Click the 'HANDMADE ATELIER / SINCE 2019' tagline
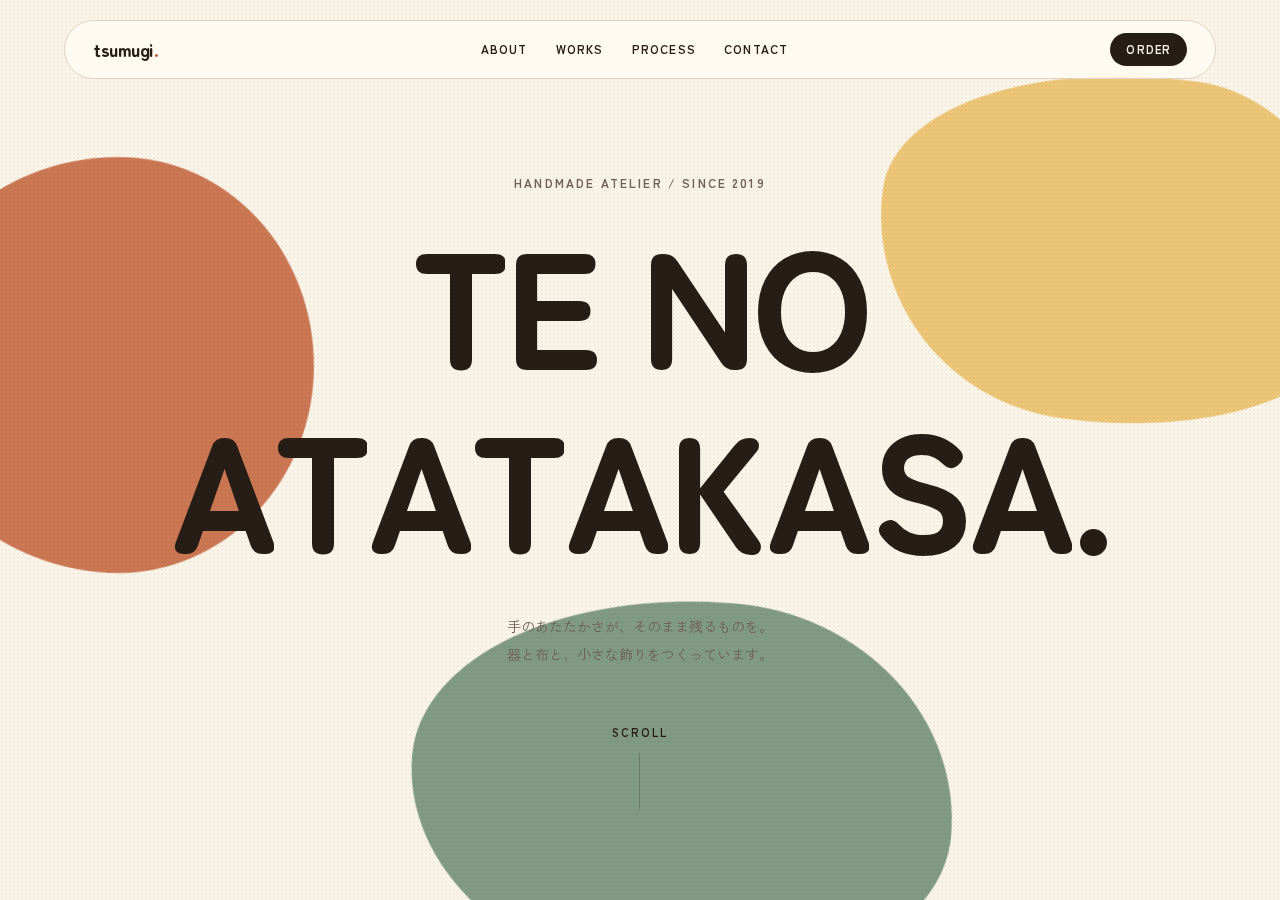 click(640, 184)
